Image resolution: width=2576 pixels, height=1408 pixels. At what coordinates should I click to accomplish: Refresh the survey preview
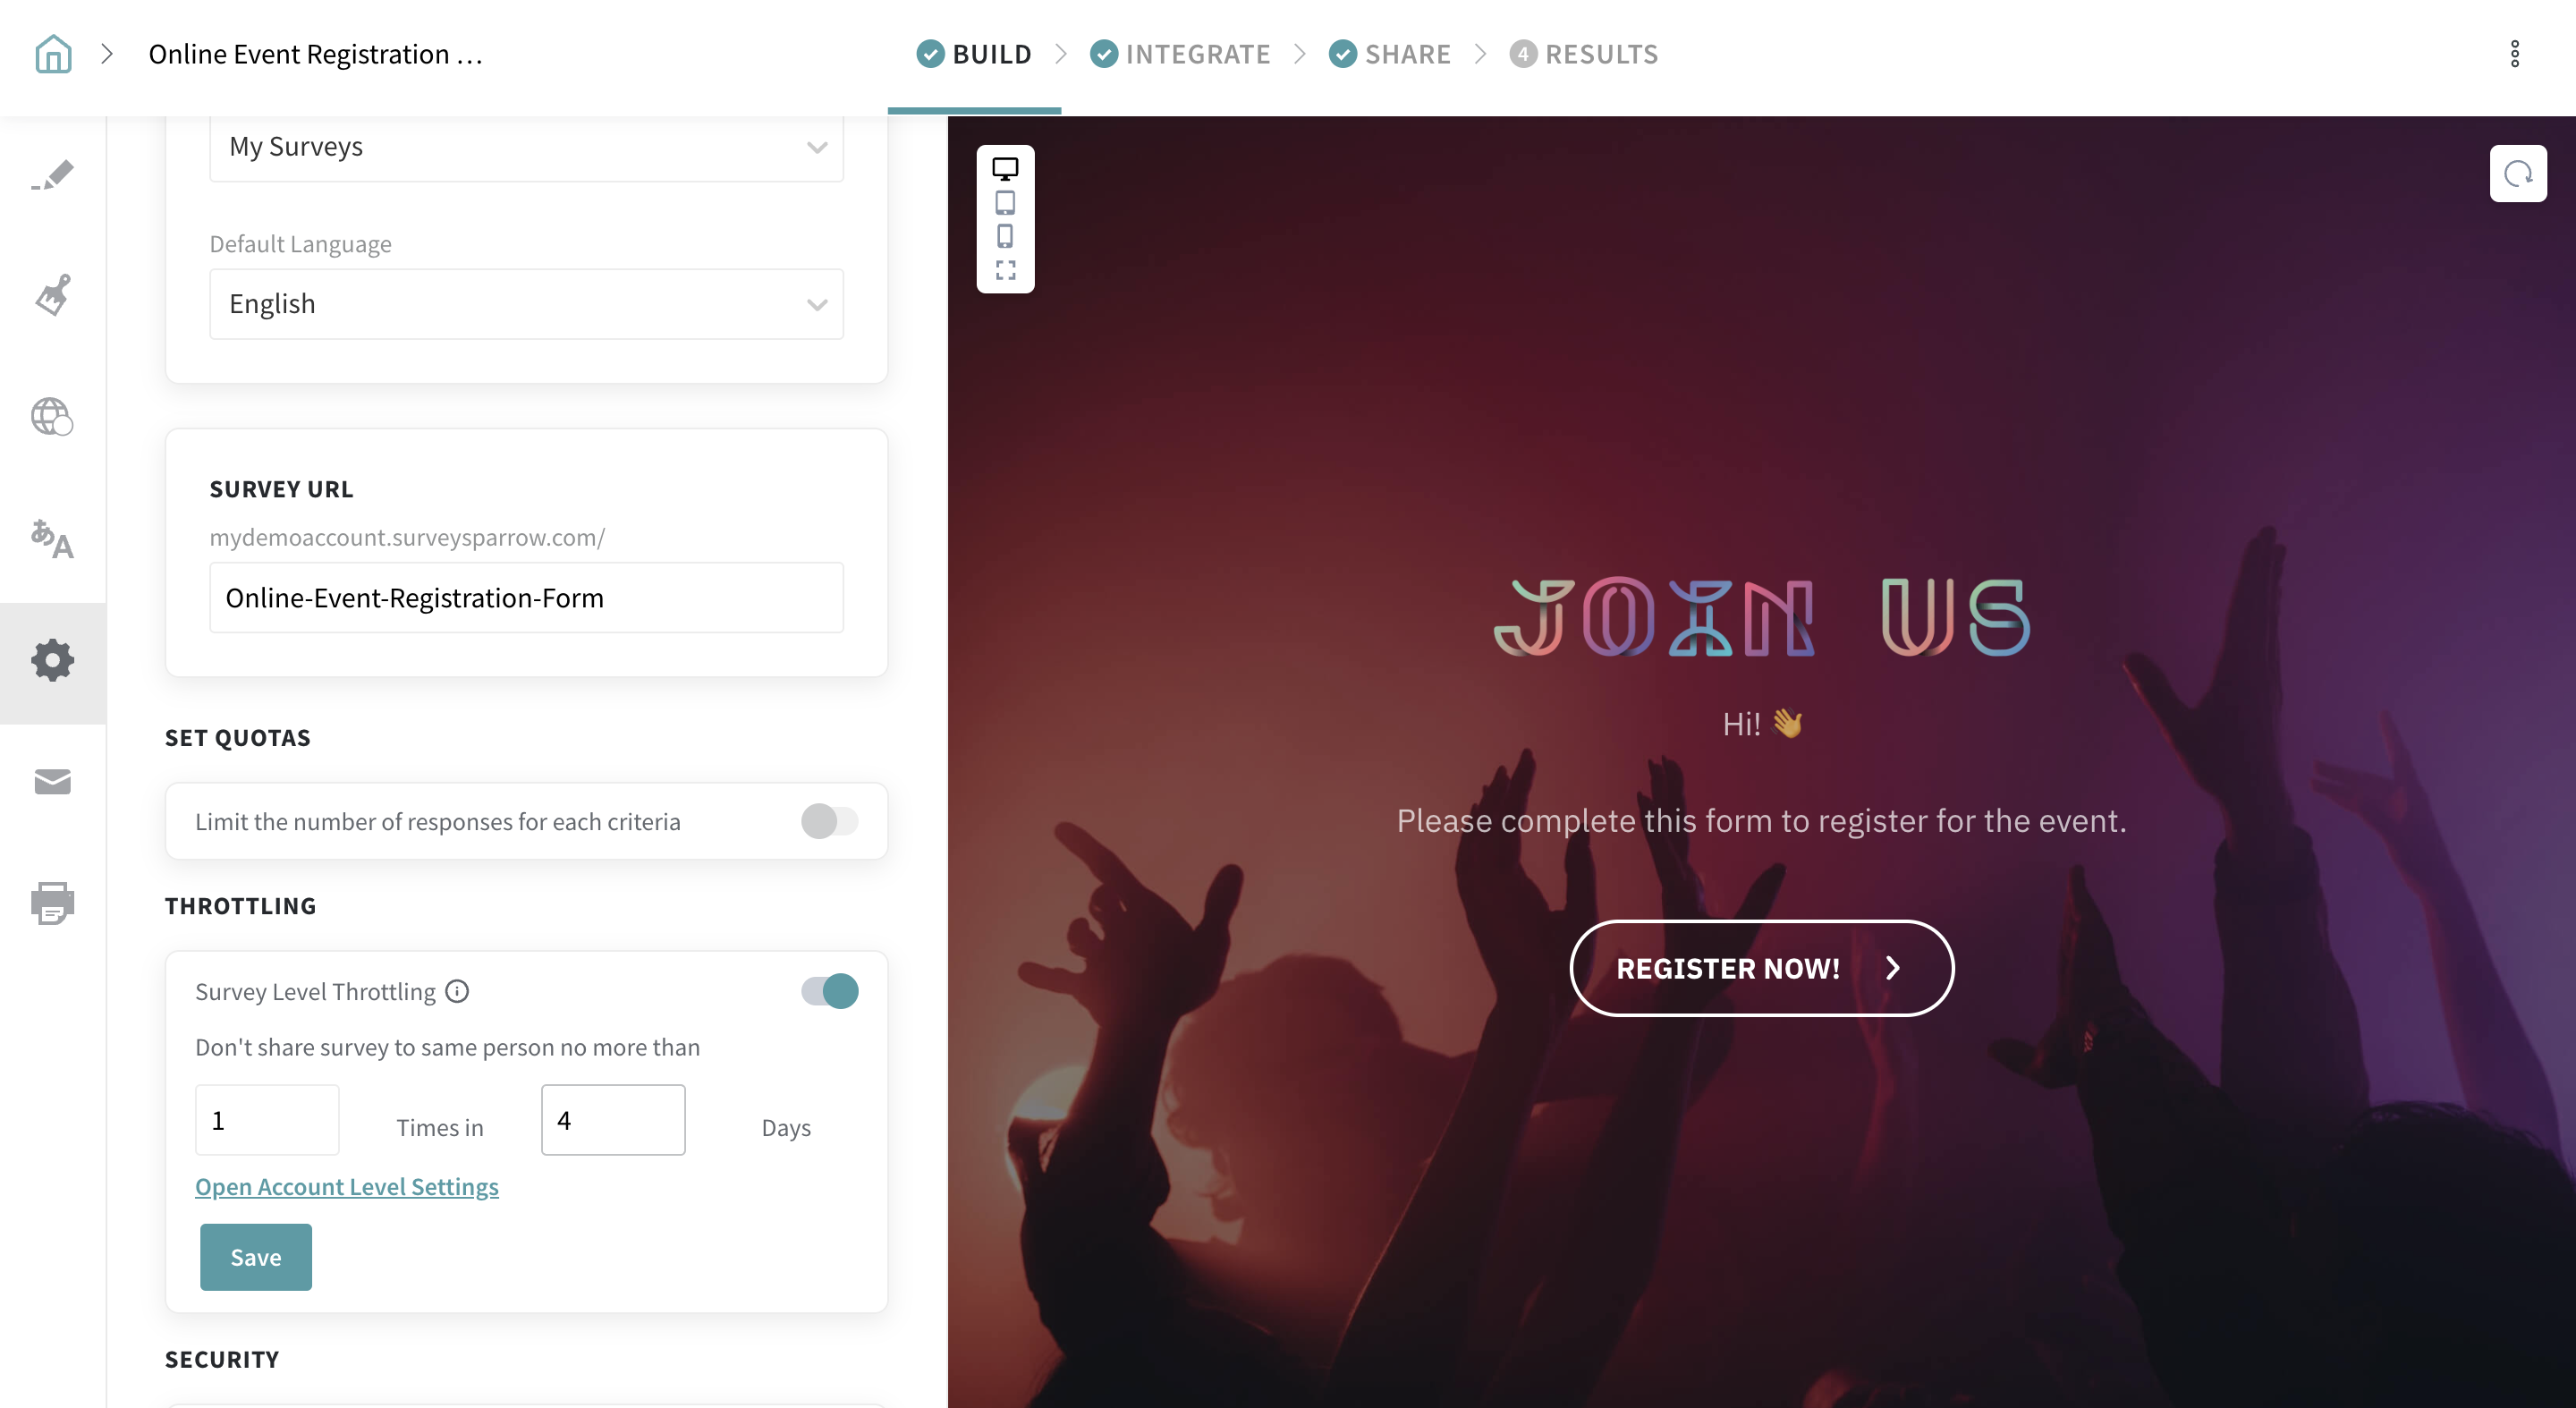coord(2518,174)
